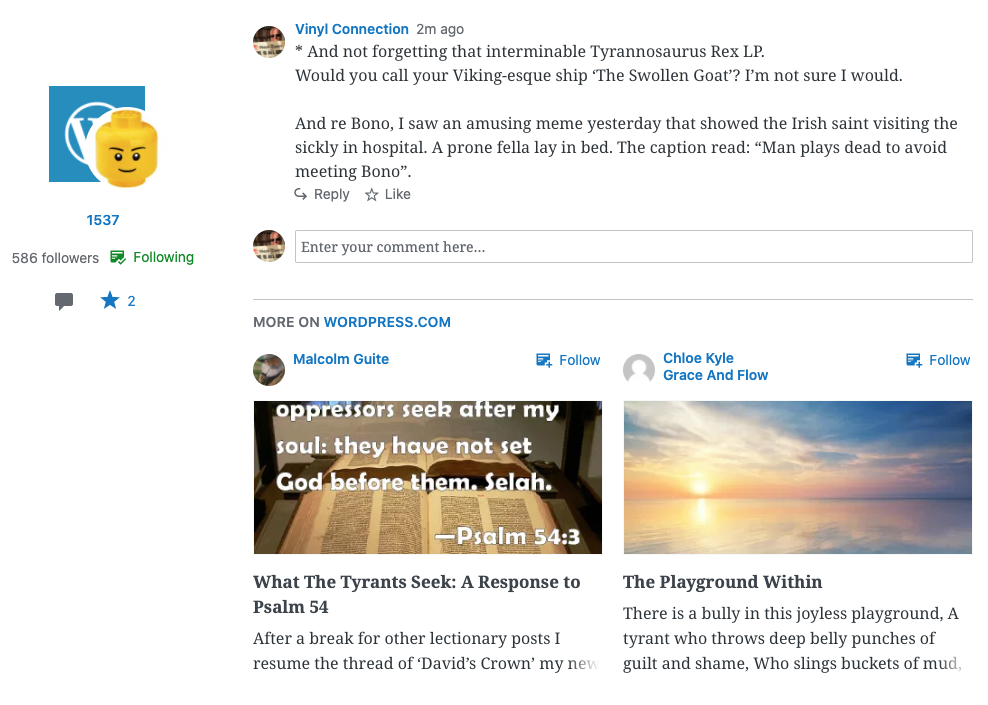The image size is (988, 705).
Task: Open the Grace And Flow site link
Action: 715,375
